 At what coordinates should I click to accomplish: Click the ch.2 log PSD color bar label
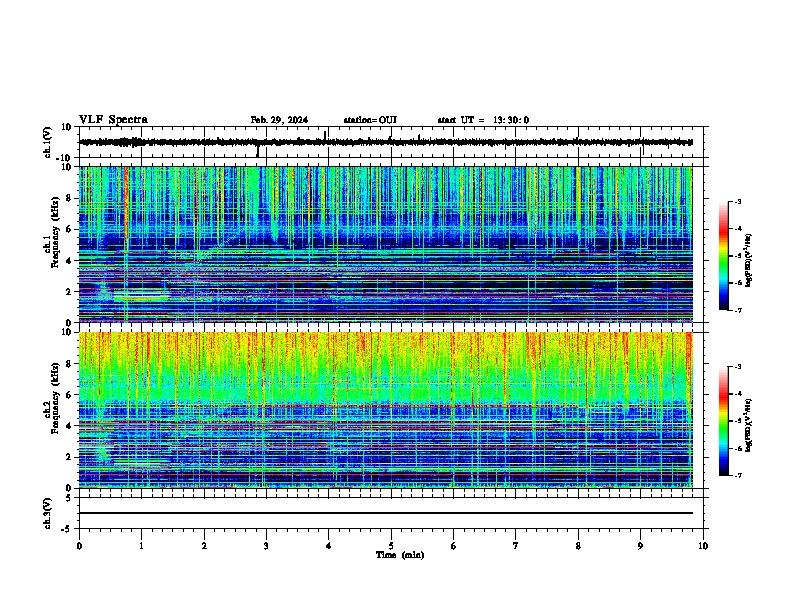(x=749, y=425)
